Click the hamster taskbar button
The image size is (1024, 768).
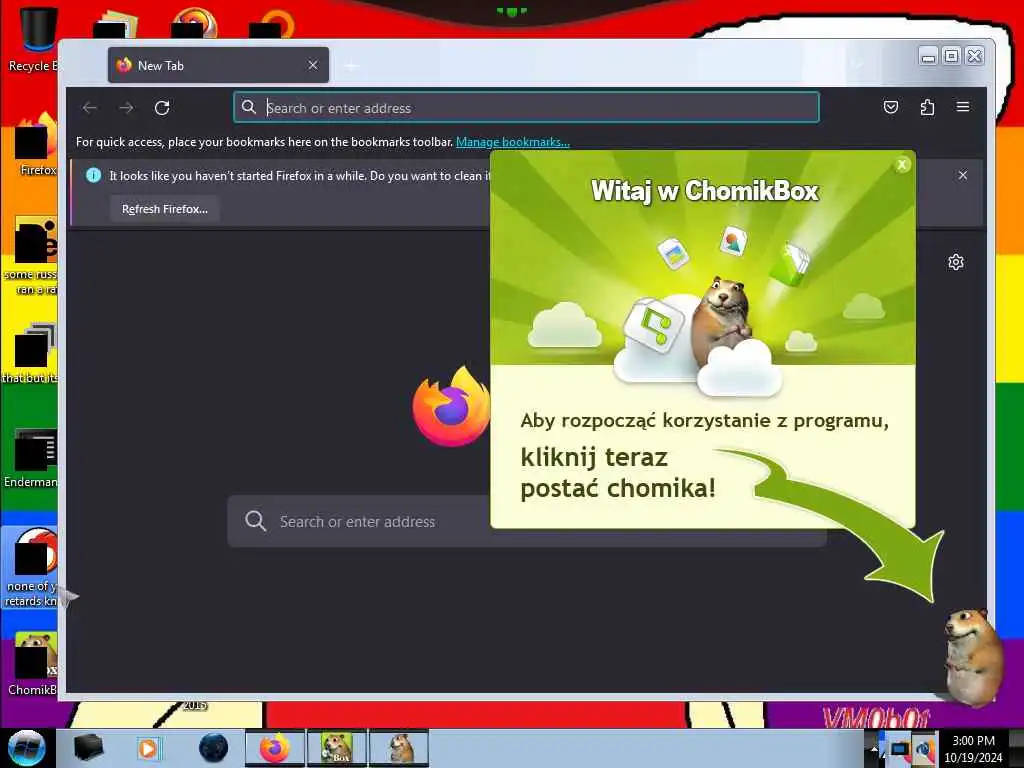tap(399, 748)
